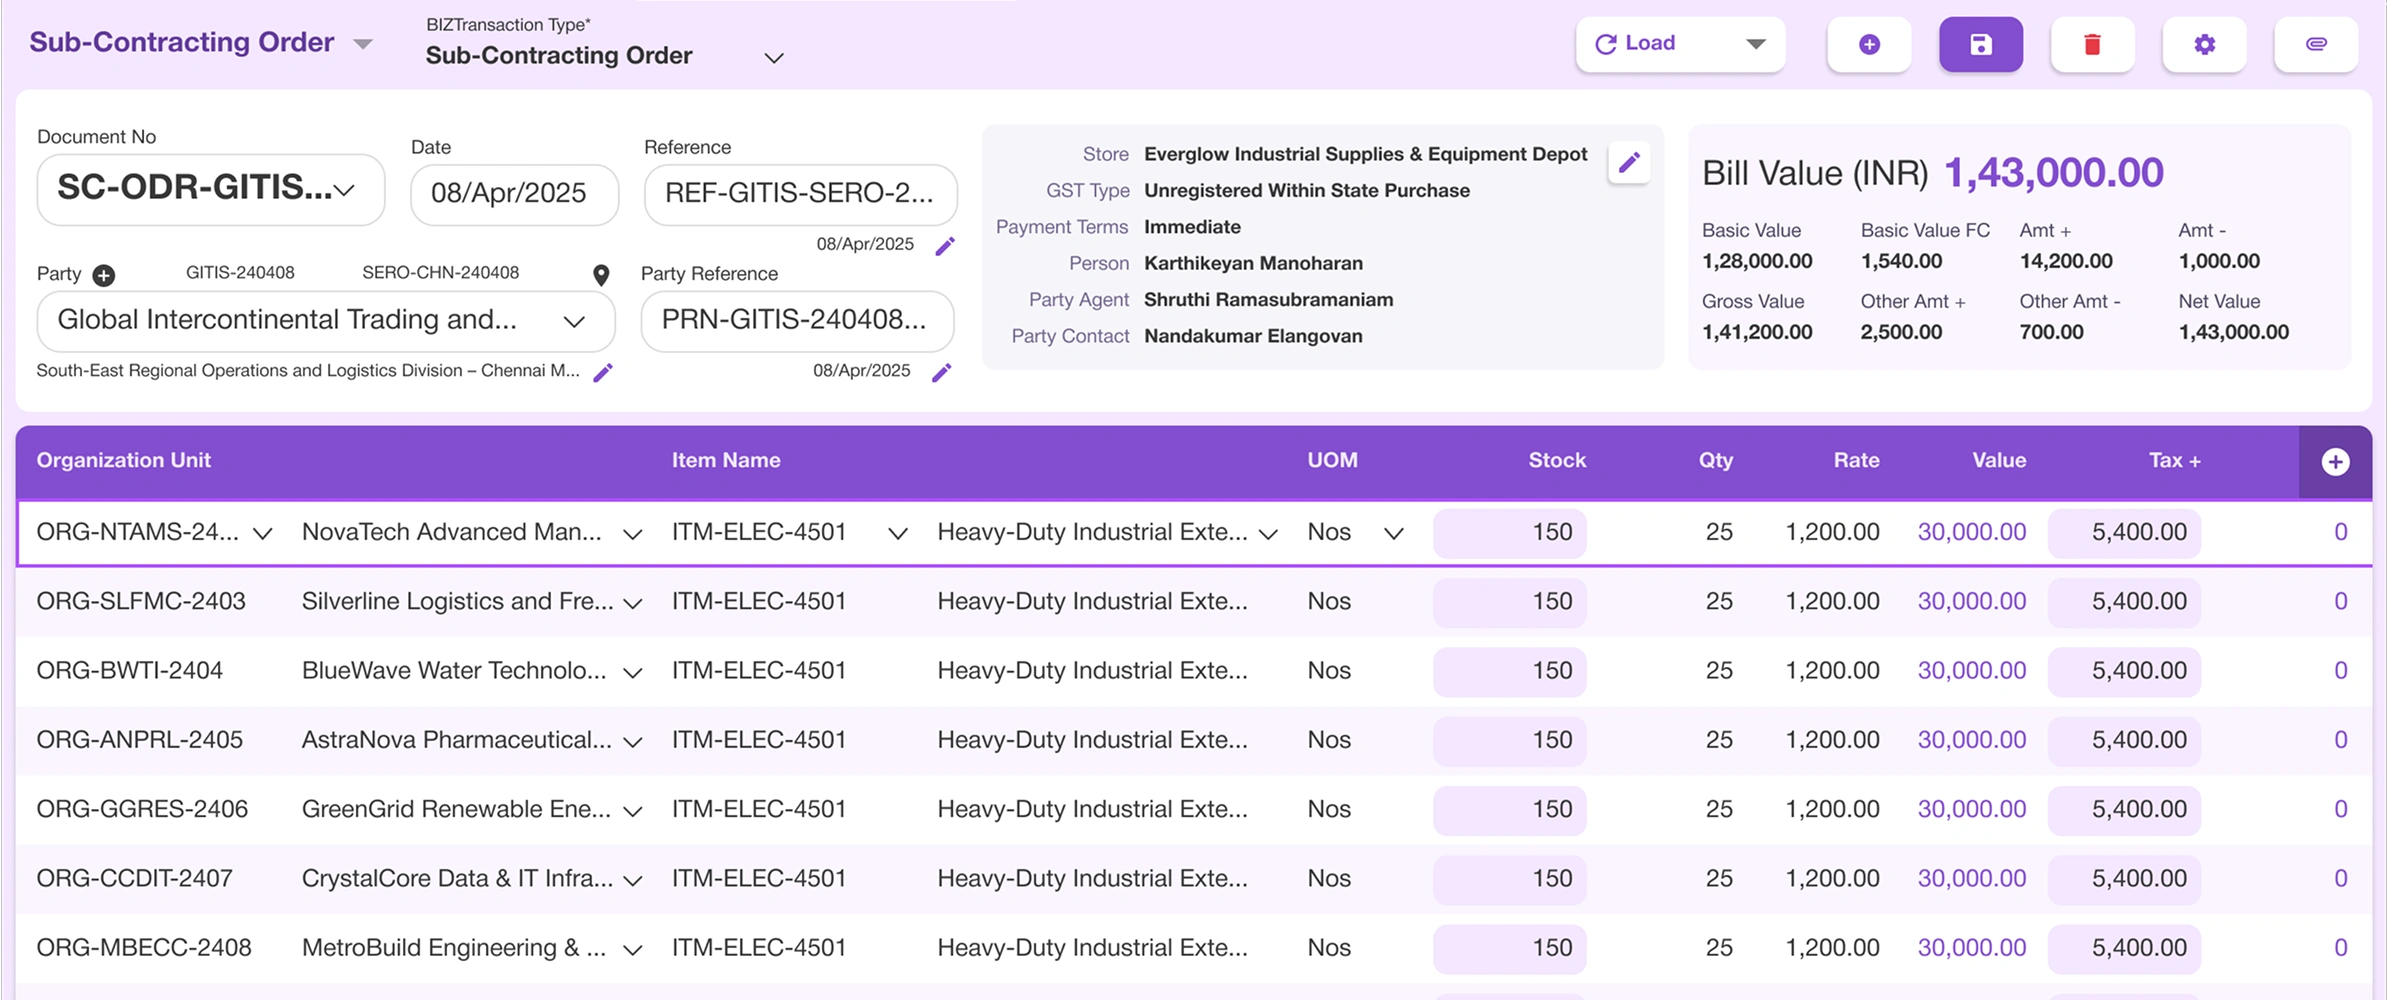This screenshot has width=2400, height=1000.
Task: Open the Sub-Contracting Order title menu
Action: coord(363,42)
